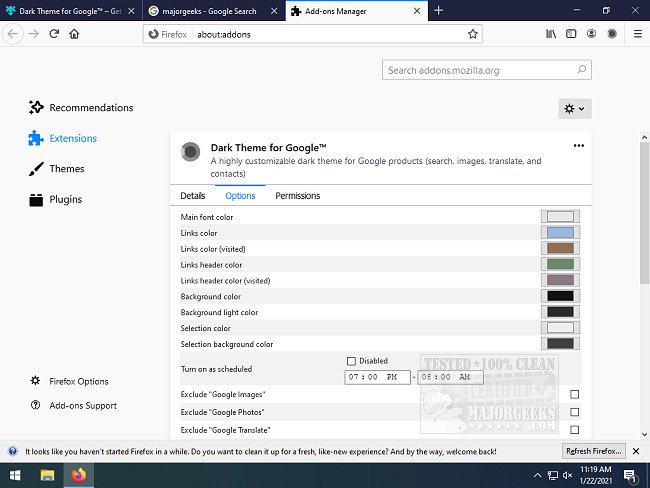The width and height of the screenshot is (650, 488).
Task: Click the Refresh Firefox button
Action: [x=593, y=451]
